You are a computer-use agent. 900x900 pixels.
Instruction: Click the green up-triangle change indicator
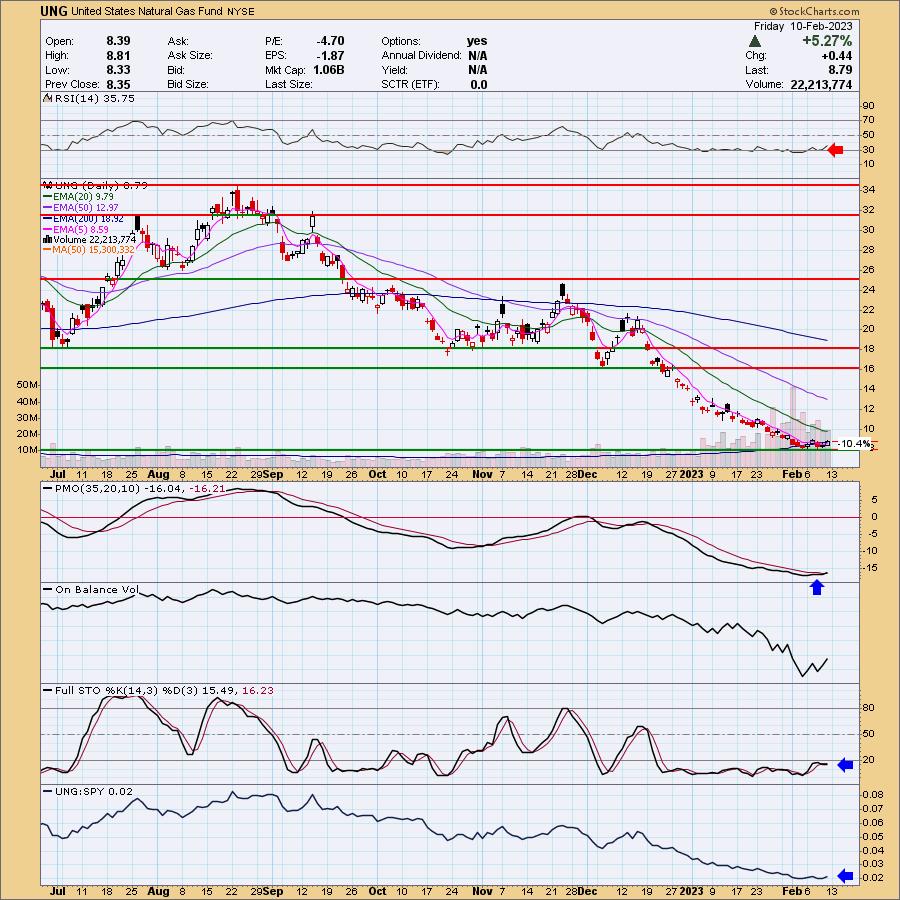click(755, 41)
